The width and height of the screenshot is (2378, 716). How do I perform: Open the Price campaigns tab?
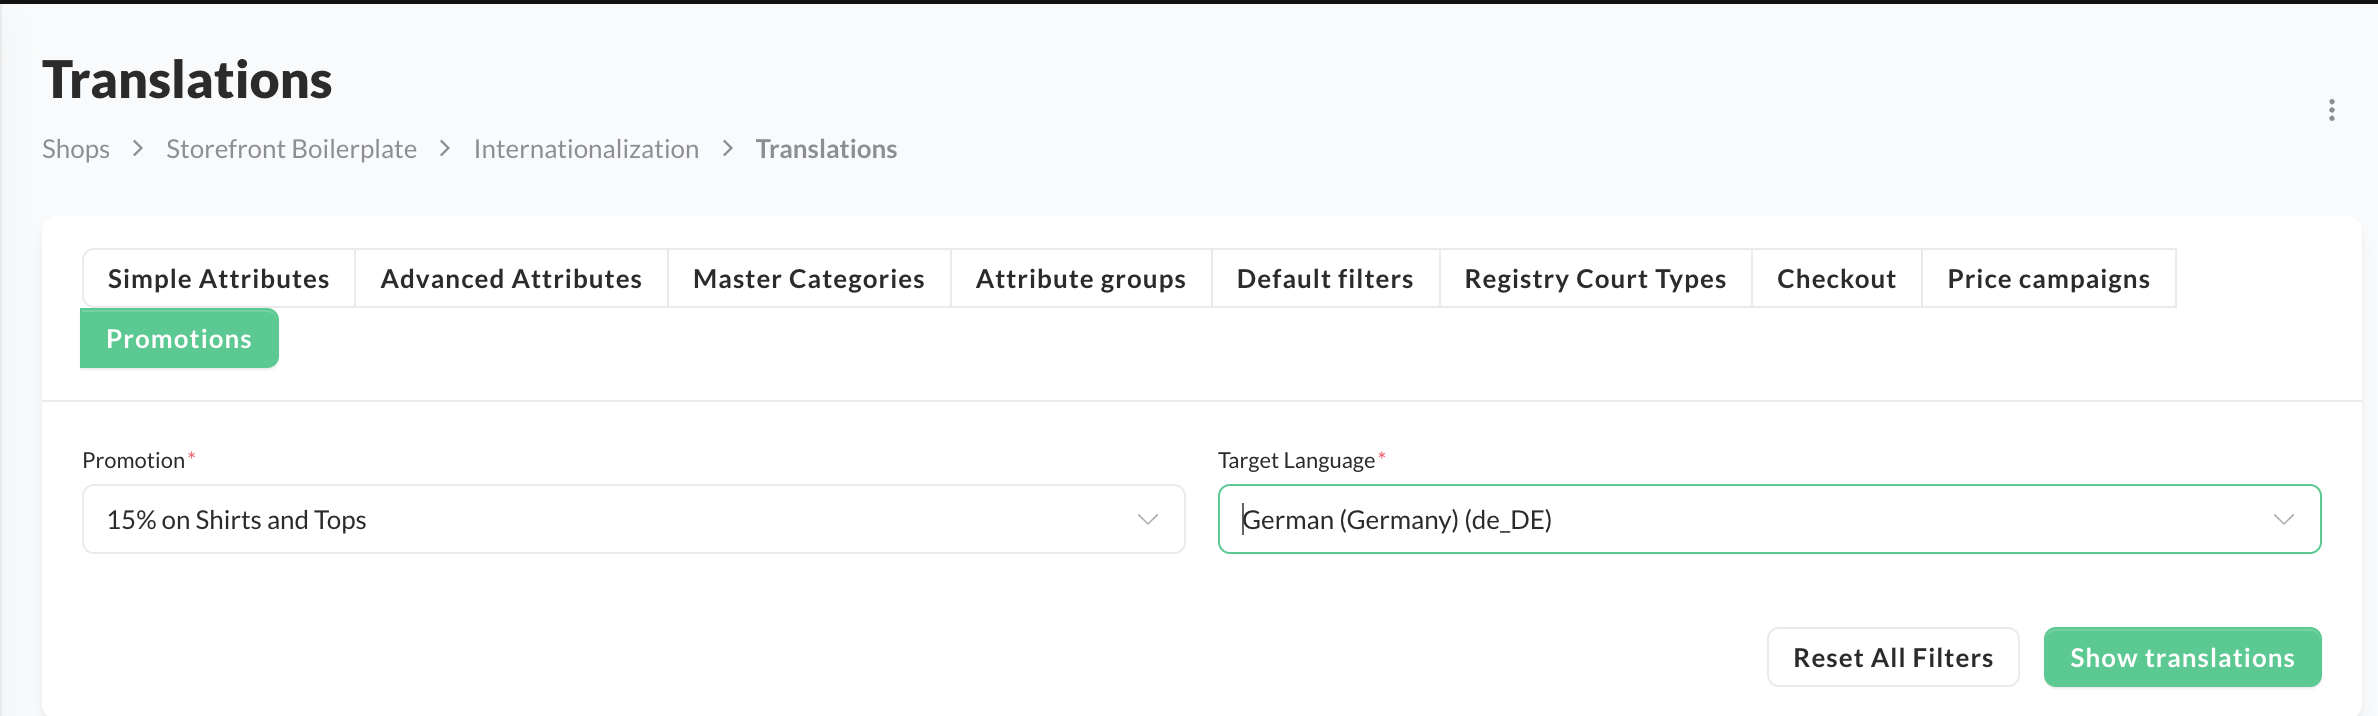[x=2048, y=278]
